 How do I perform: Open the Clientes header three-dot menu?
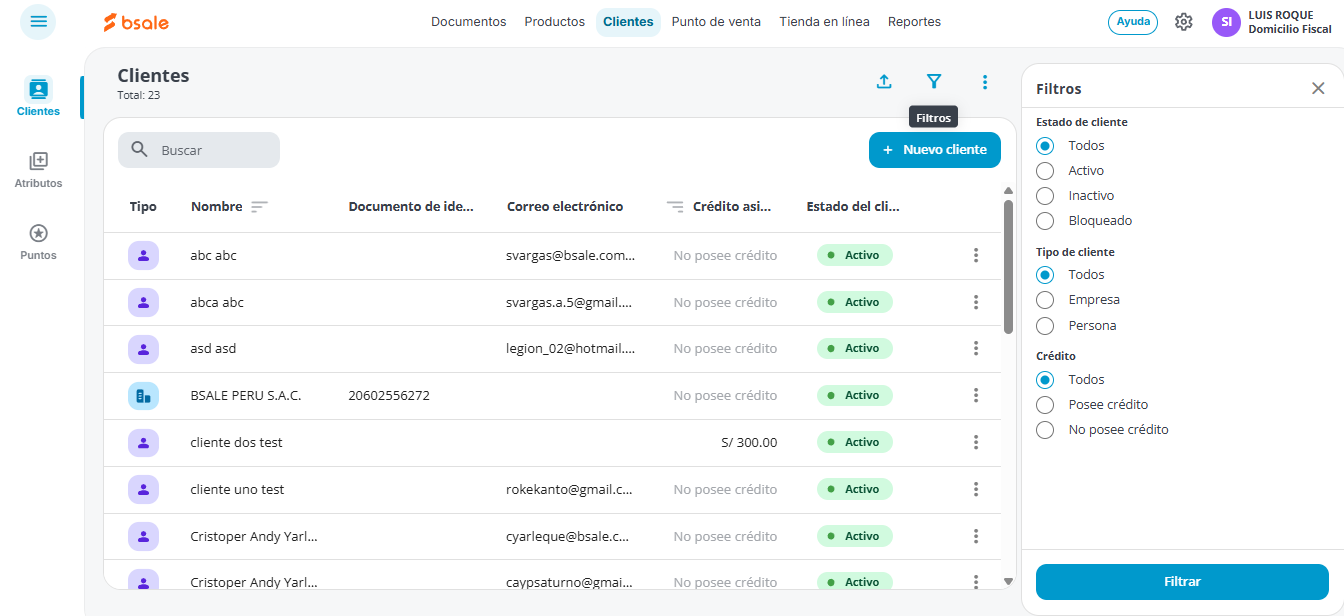coord(985,82)
